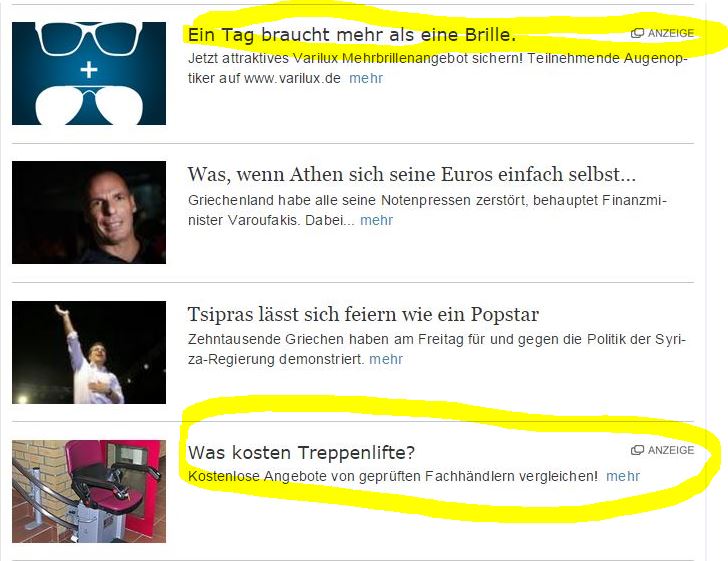The width and height of the screenshot is (728, 561).
Task: Click the ANZEIGE label on Varilux ad
Action: [671, 33]
